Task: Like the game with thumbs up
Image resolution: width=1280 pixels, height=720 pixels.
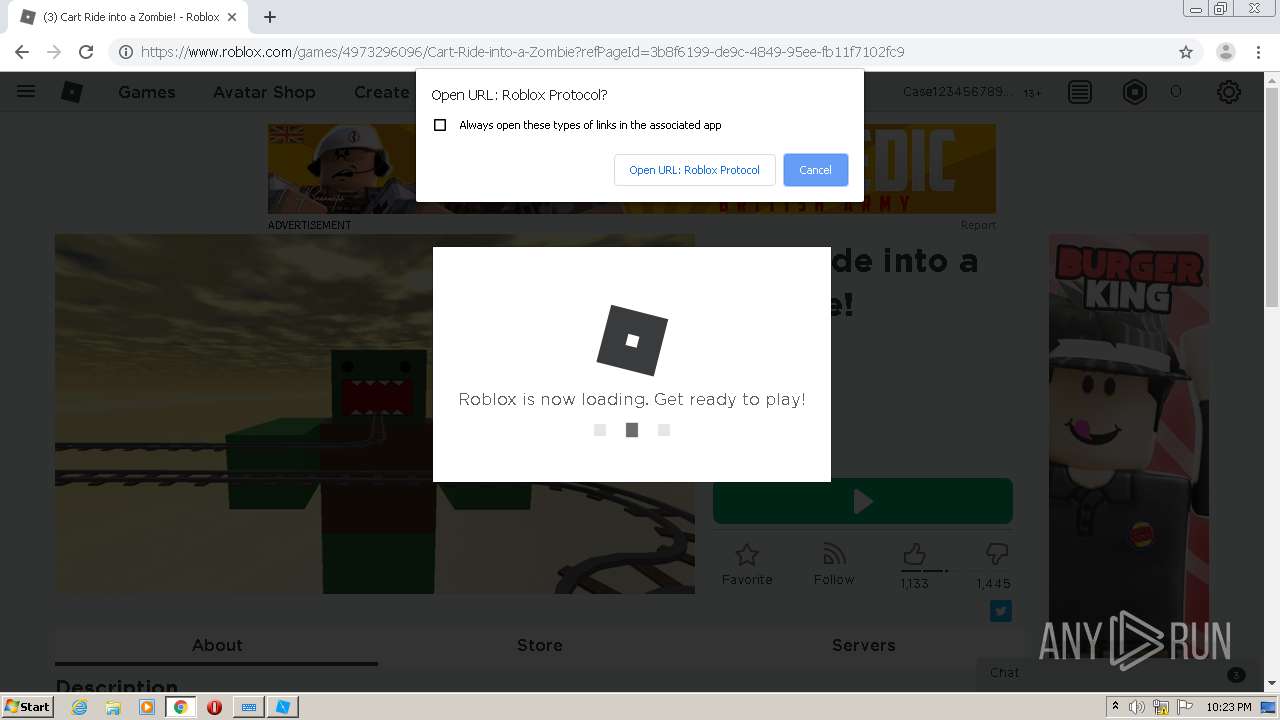Action: 914,555
